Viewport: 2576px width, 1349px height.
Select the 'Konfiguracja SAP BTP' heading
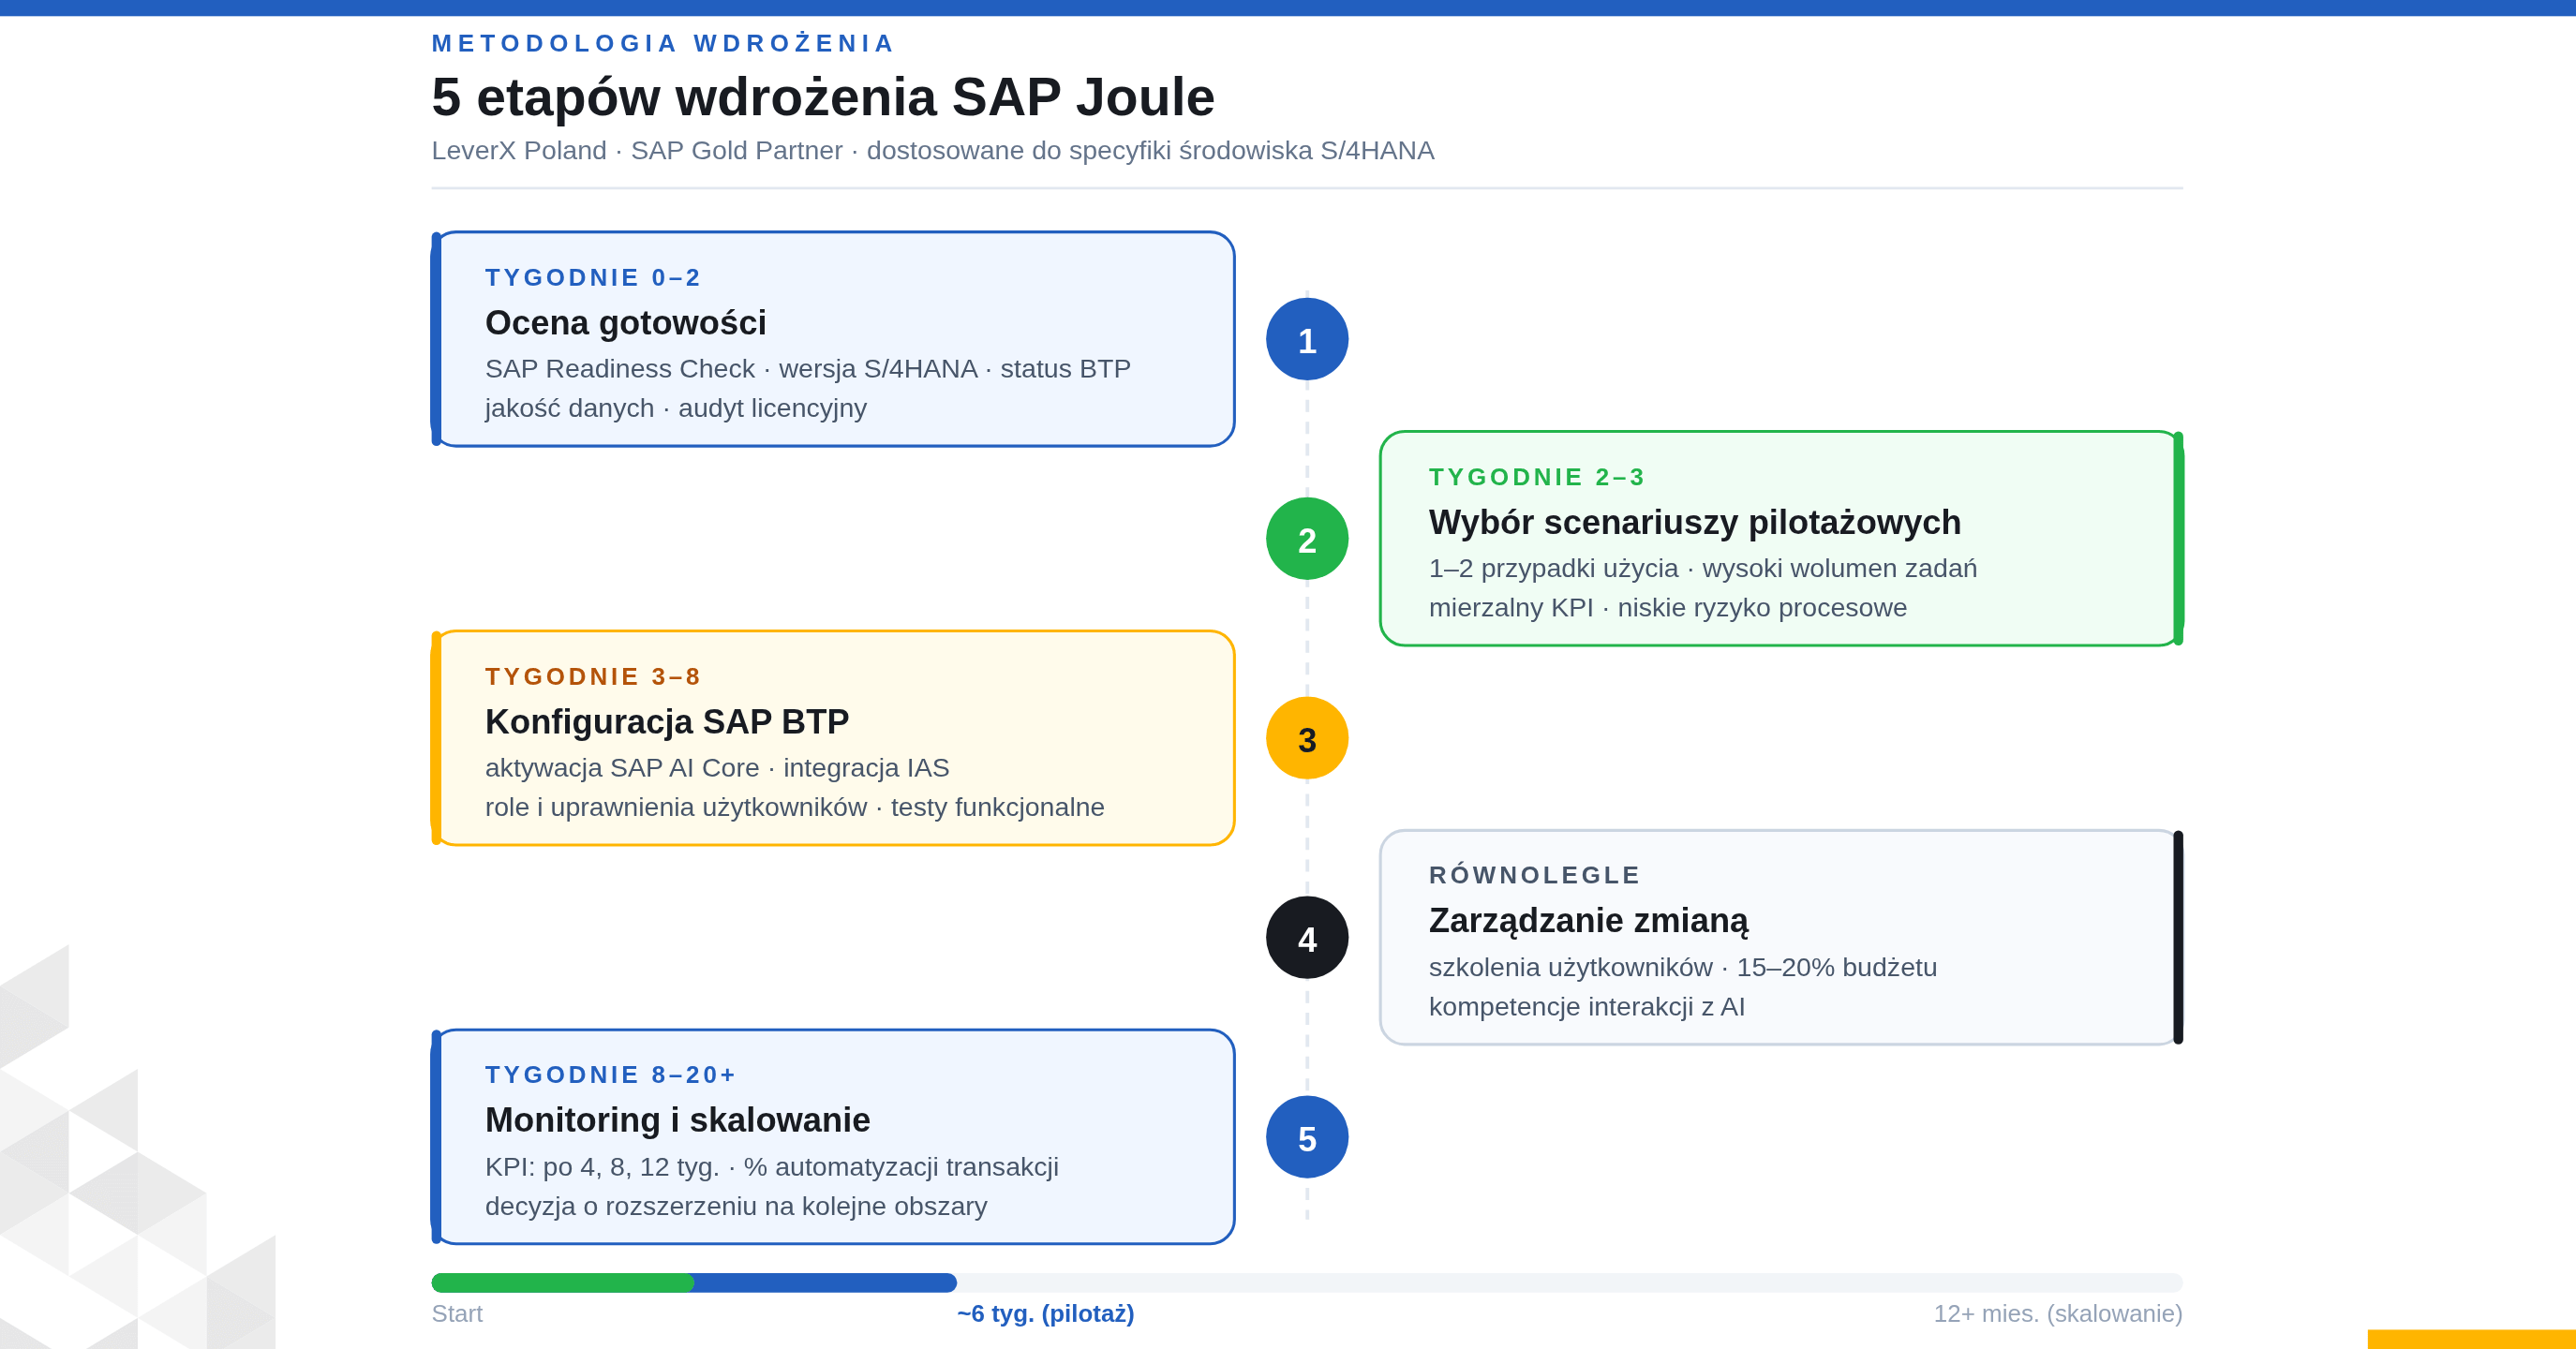667,721
